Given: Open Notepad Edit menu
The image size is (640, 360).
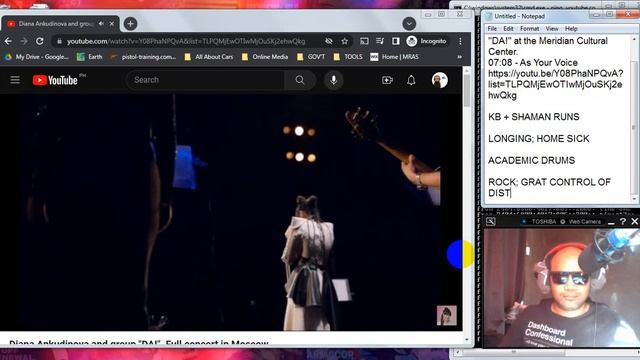Looking at the screenshot, I should [x=508, y=29].
